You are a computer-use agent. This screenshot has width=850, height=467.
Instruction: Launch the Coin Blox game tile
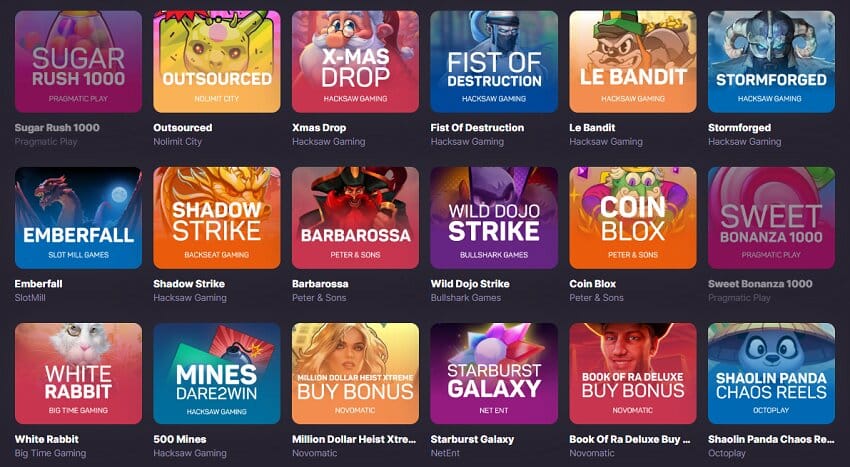pyautogui.click(x=633, y=217)
